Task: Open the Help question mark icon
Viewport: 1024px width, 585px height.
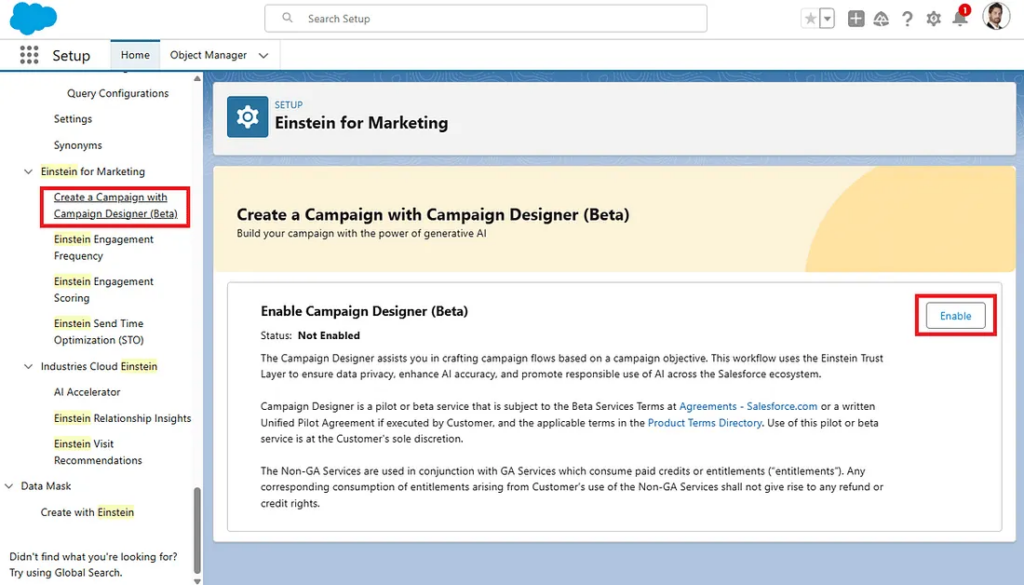Action: click(x=907, y=19)
